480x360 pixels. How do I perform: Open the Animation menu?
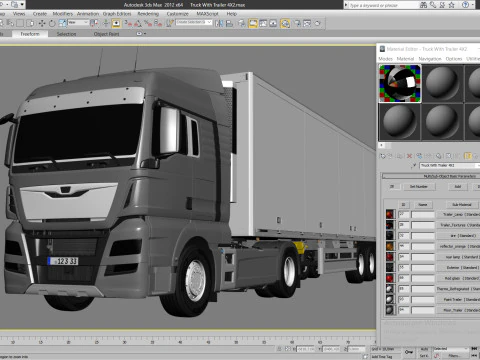pyautogui.click(x=88, y=14)
